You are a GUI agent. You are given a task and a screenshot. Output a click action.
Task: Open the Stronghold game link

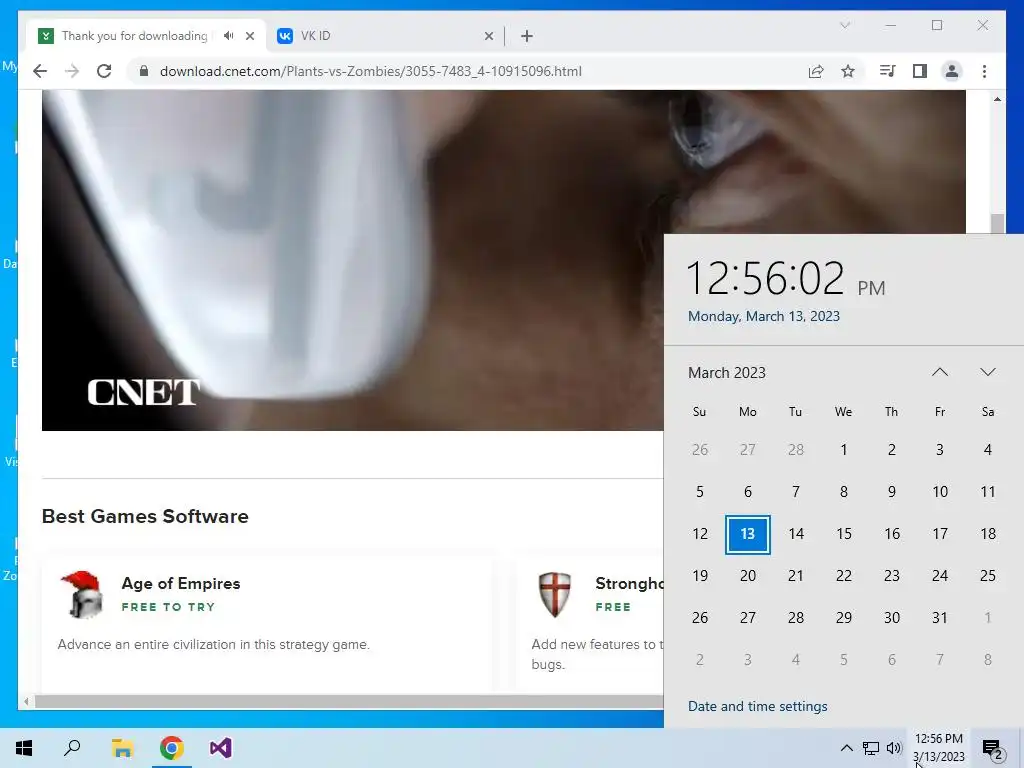(x=629, y=583)
